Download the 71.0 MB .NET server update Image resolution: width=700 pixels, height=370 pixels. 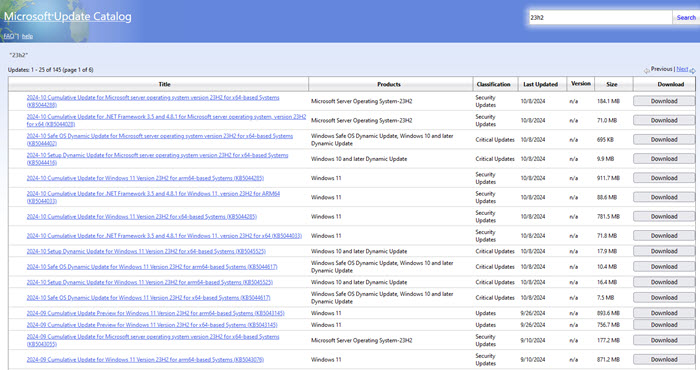664,120
